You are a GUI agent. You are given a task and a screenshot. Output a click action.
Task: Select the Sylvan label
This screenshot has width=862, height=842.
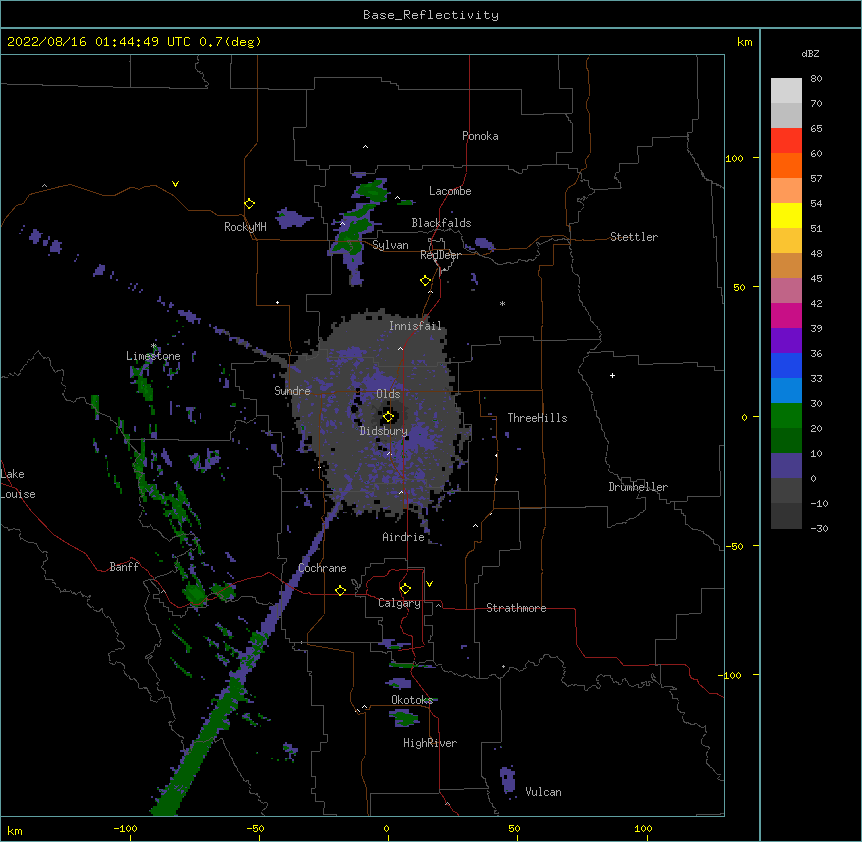pos(390,245)
